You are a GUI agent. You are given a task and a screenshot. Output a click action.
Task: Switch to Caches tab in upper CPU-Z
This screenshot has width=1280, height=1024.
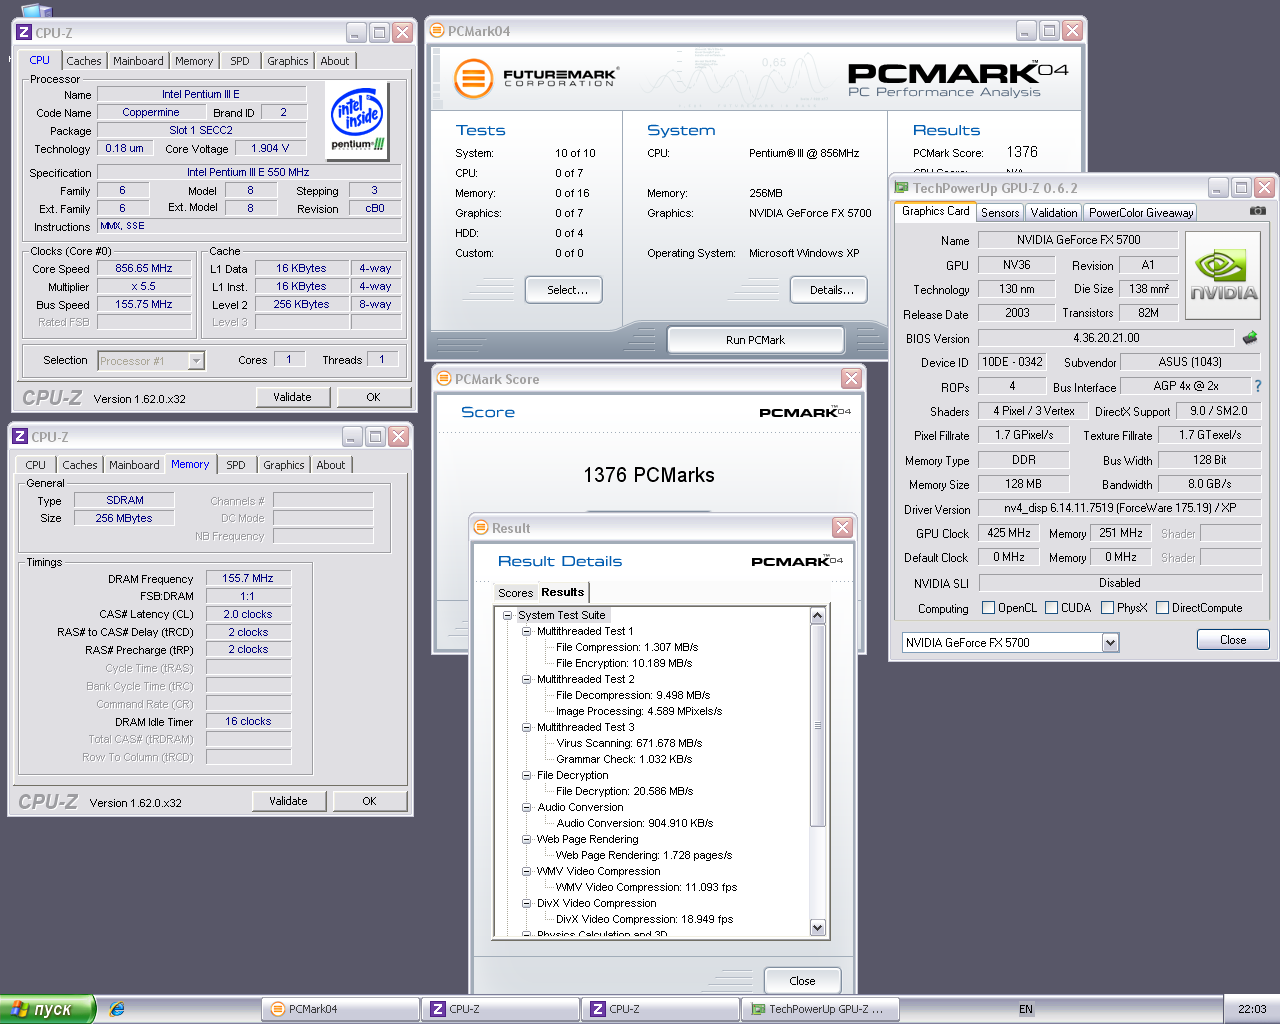pyautogui.click(x=84, y=61)
